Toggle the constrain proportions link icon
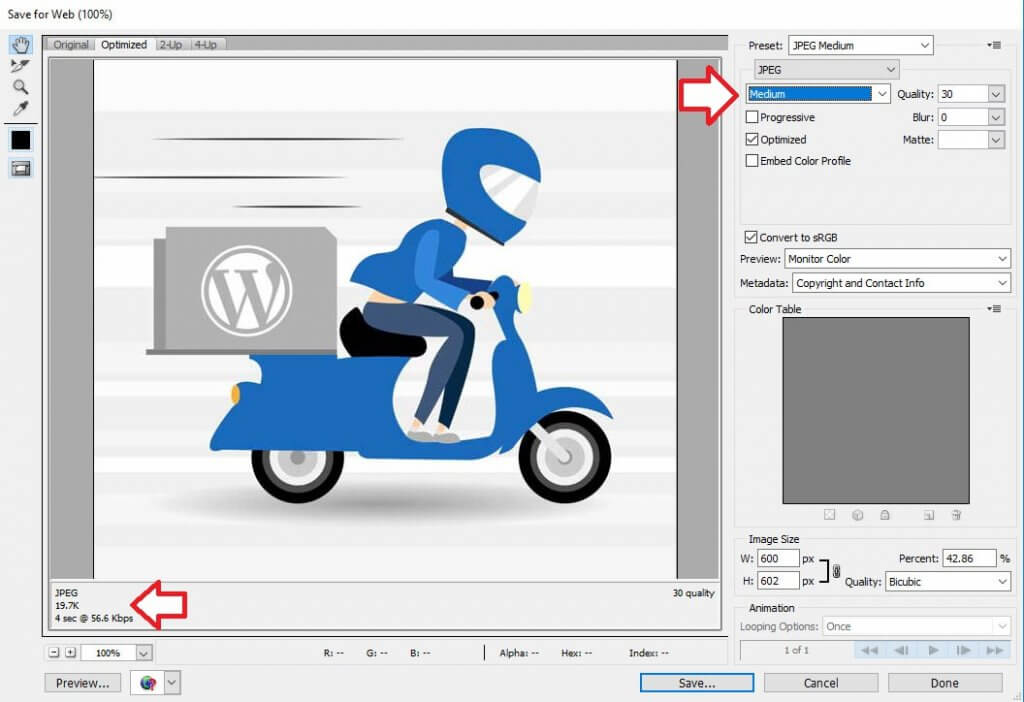The width and height of the screenshot is (1024, 702). point(836,571)
